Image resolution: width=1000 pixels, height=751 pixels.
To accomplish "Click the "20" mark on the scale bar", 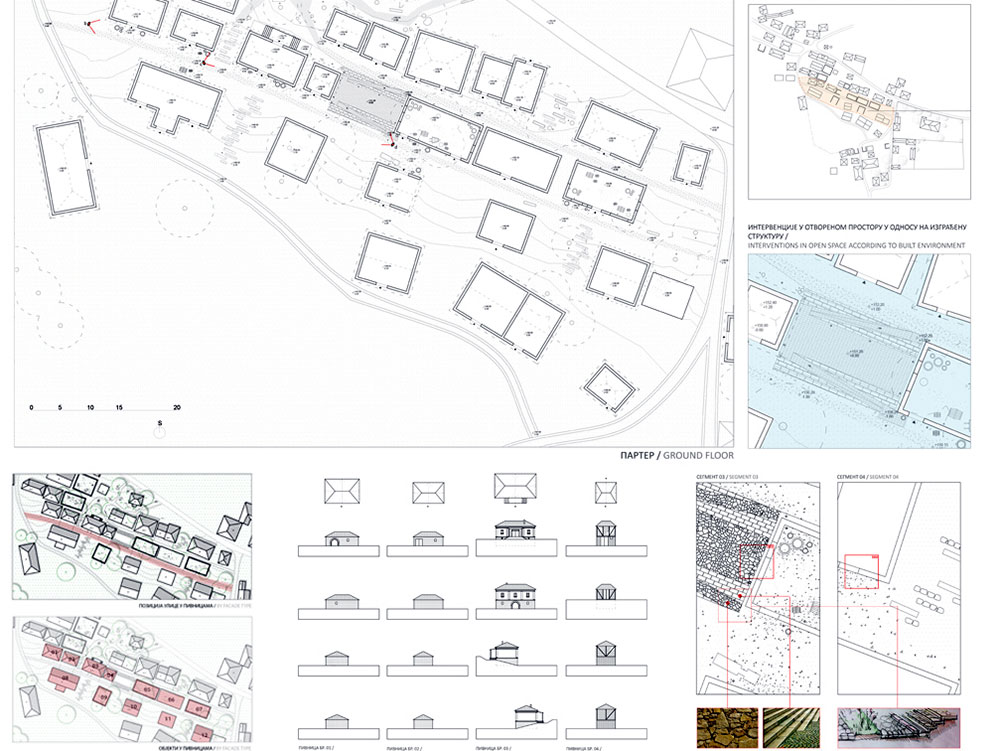I will coord(177,407).
